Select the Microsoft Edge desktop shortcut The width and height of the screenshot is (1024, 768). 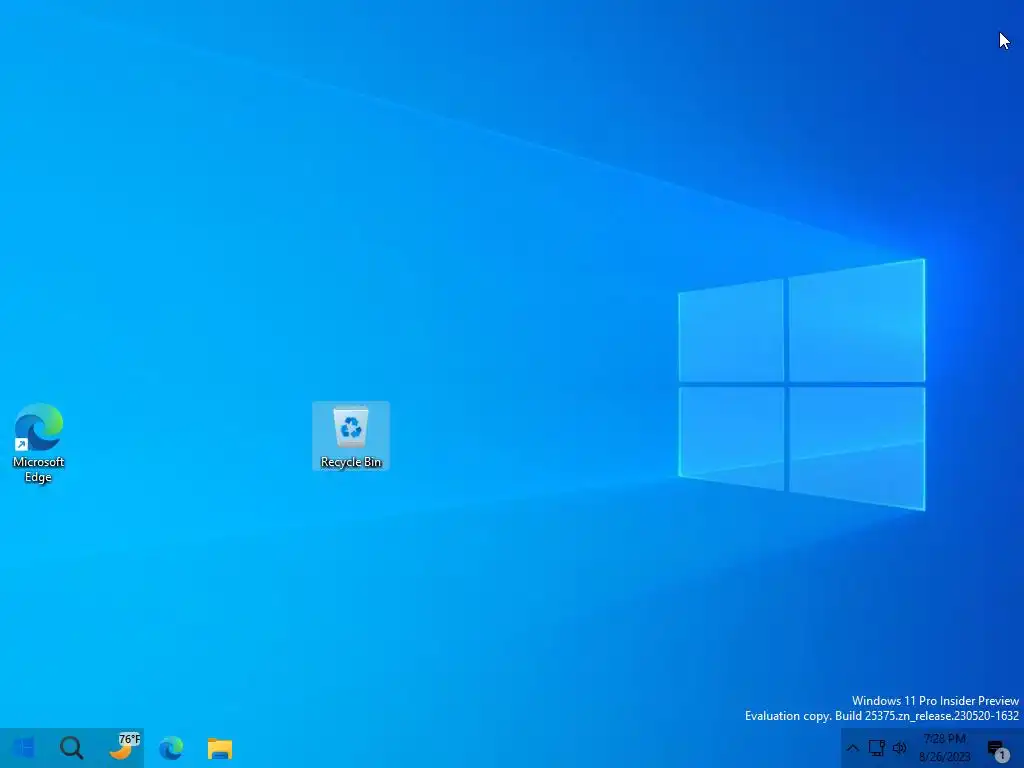(x=39, y=443)
